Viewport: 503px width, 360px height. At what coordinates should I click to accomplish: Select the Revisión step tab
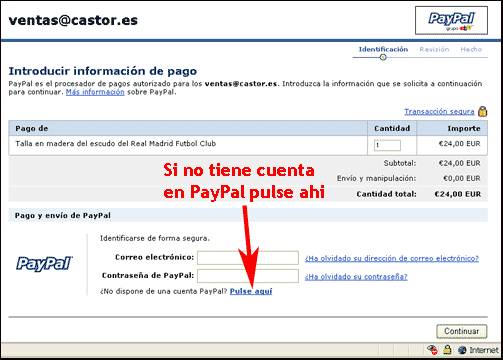(x=434, y=49)
